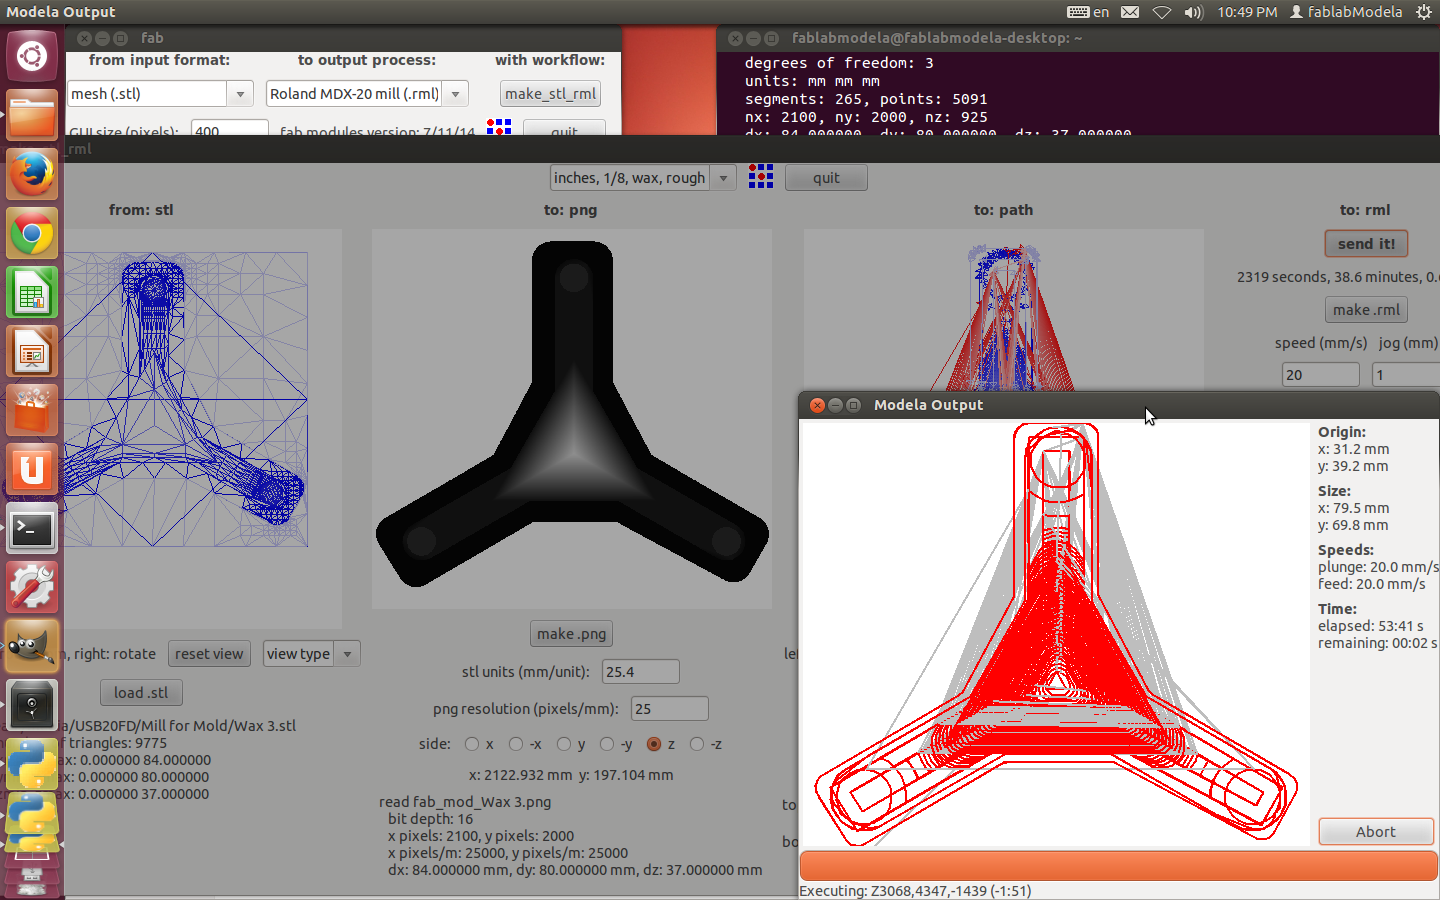
Task: Select side -y radio button
Action: [x=607, y=744]
